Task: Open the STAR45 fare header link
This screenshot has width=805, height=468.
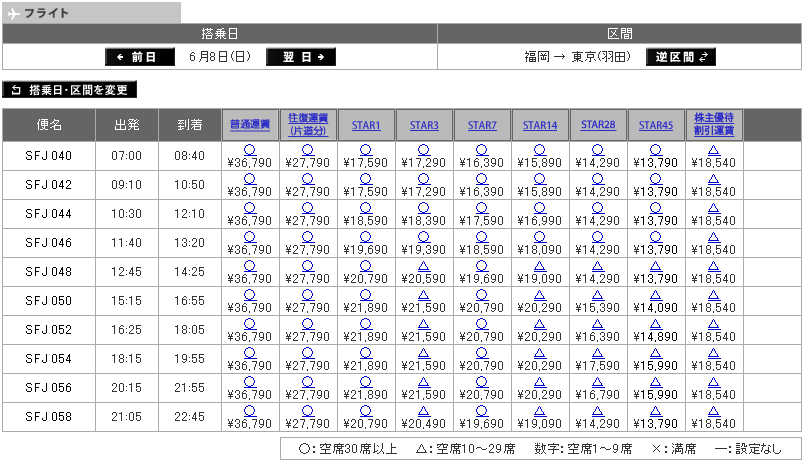Action: (x=656, y=125)
